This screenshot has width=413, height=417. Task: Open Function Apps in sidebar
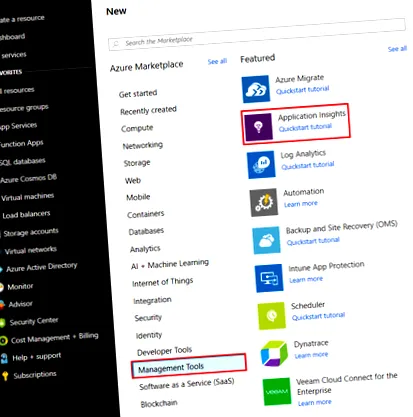tap(21, 144)
